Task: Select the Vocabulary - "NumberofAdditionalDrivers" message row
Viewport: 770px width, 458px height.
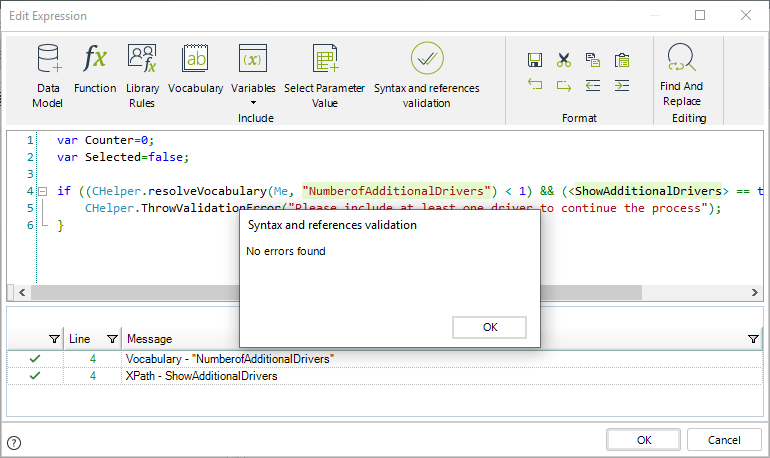Action: (385, 359)
